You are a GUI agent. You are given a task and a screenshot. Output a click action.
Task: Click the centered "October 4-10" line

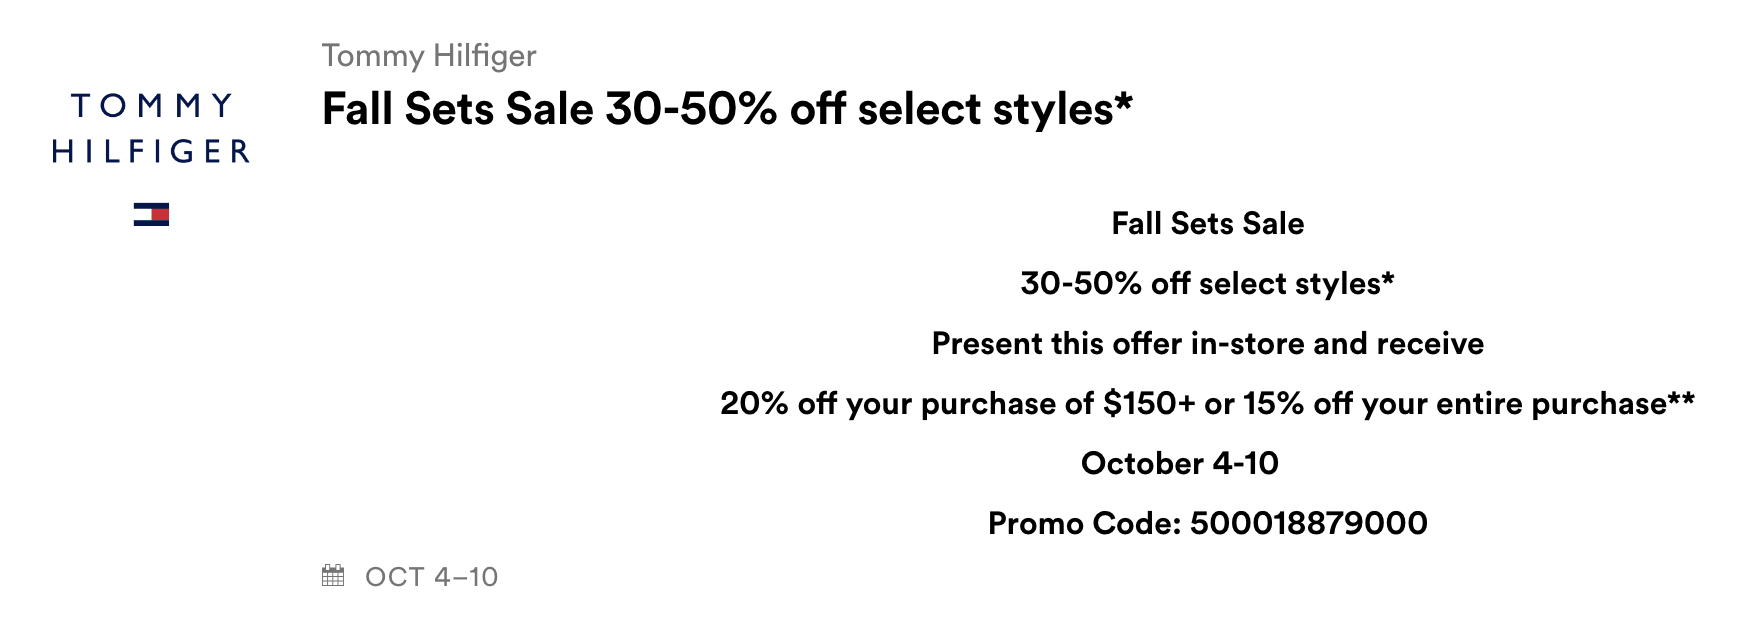tap(1179, 463)
